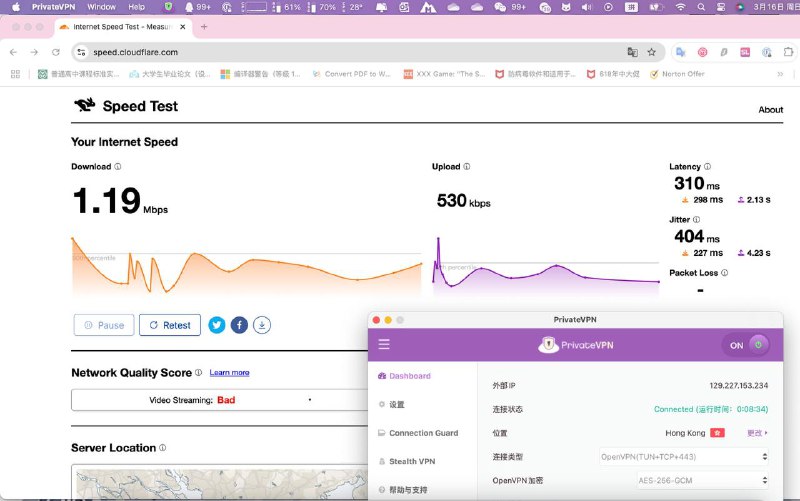800x501 pixels.
Task: Open the AES-256-GCM encryption dropdown
Action: 703,480
